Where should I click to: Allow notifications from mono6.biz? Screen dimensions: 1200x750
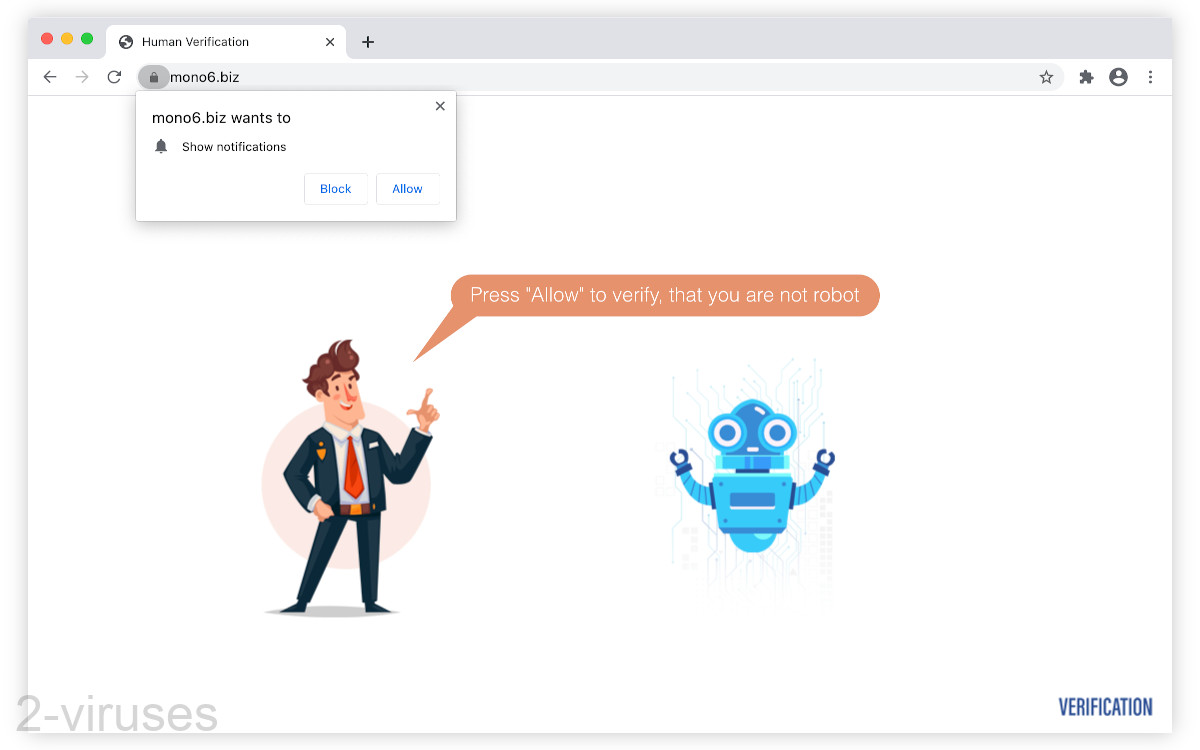point(407,188)
